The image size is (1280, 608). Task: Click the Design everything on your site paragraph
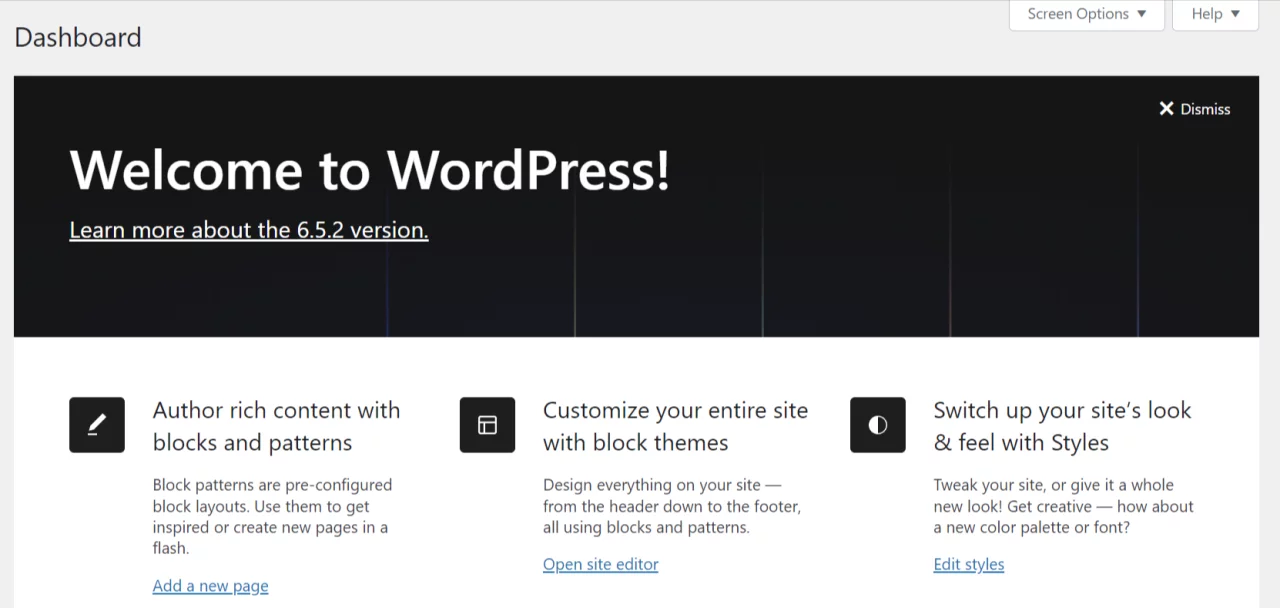click(x=672, y=506)
